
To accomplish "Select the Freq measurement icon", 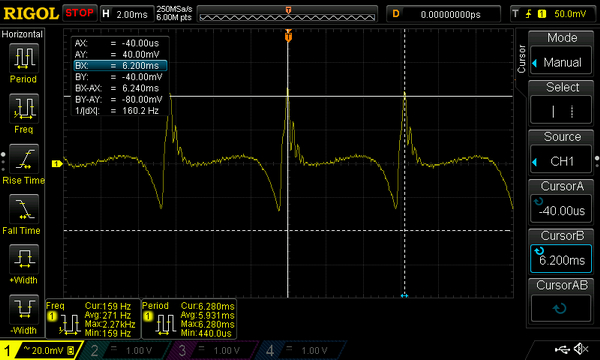I will (24, 108).
